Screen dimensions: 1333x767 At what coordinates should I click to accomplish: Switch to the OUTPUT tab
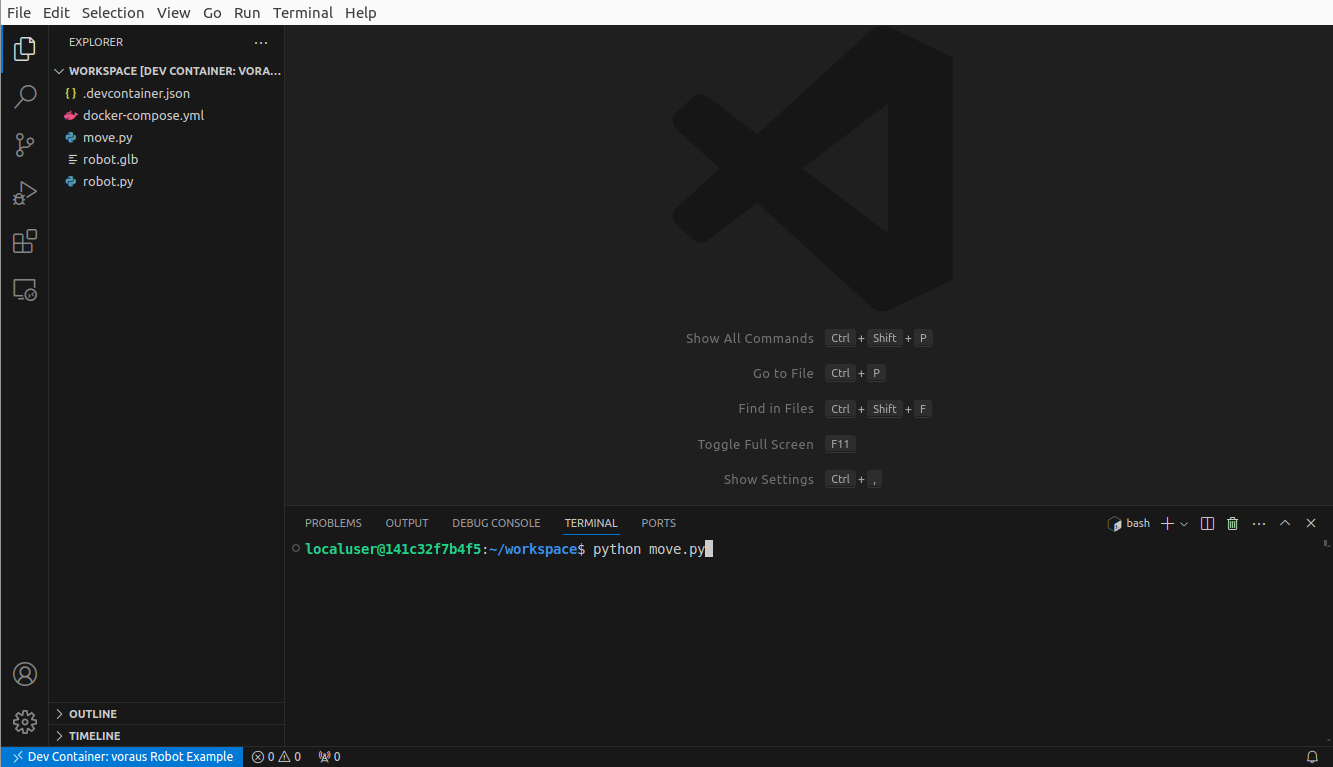pyautogui.click(x=407, y=523)
